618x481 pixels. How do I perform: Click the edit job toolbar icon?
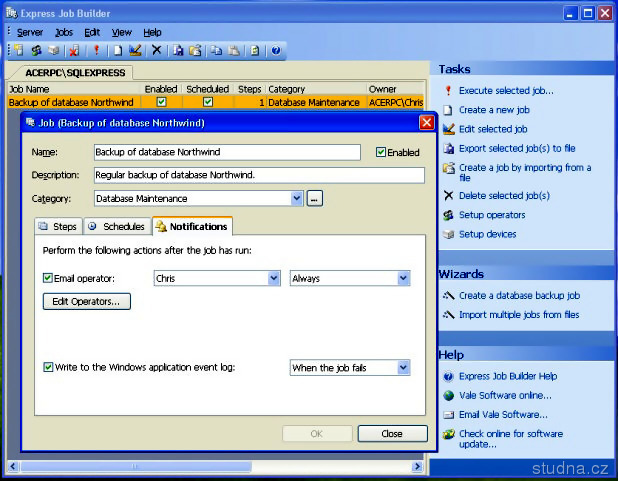(135, 50)
